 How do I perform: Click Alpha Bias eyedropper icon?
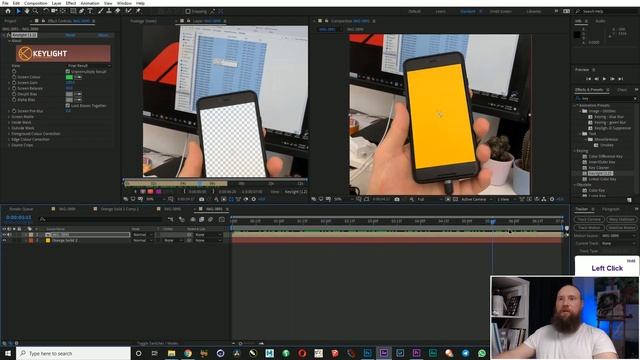tap(78, 100)
